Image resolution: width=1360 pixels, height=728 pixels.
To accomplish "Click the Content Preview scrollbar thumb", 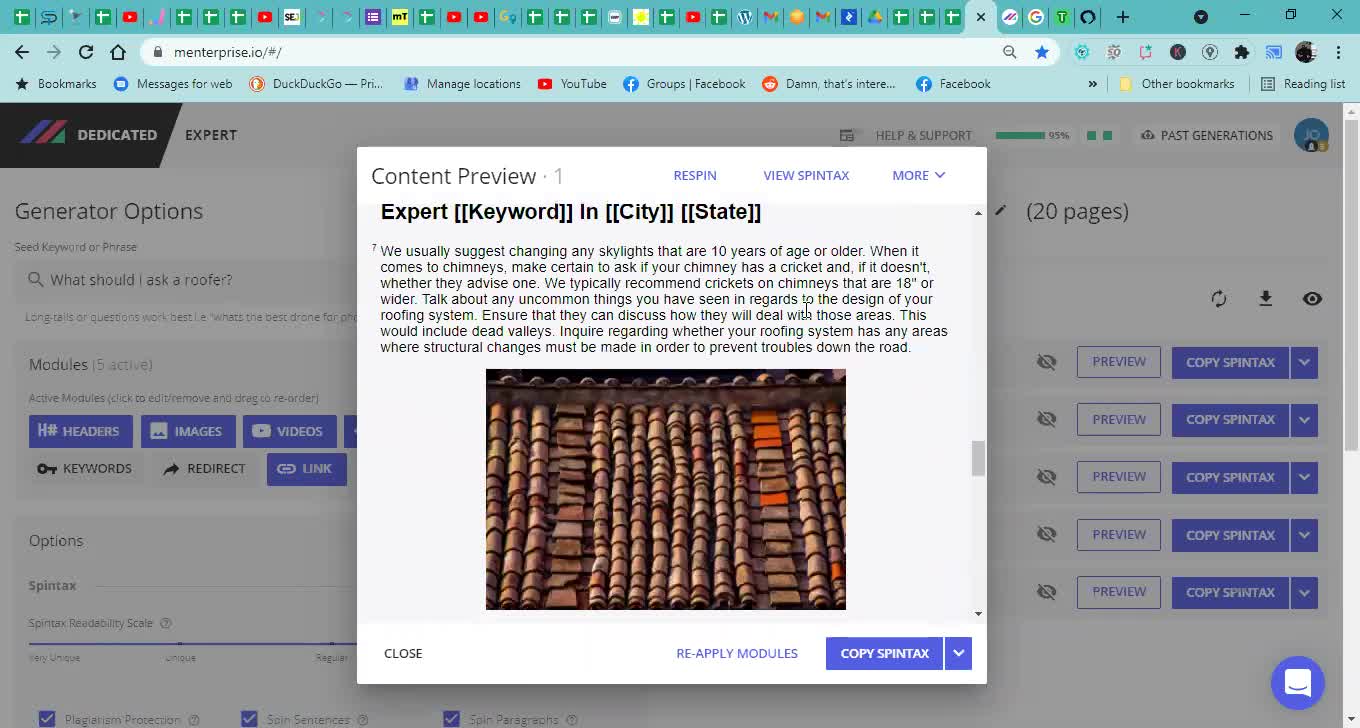I will coord(978,458).
